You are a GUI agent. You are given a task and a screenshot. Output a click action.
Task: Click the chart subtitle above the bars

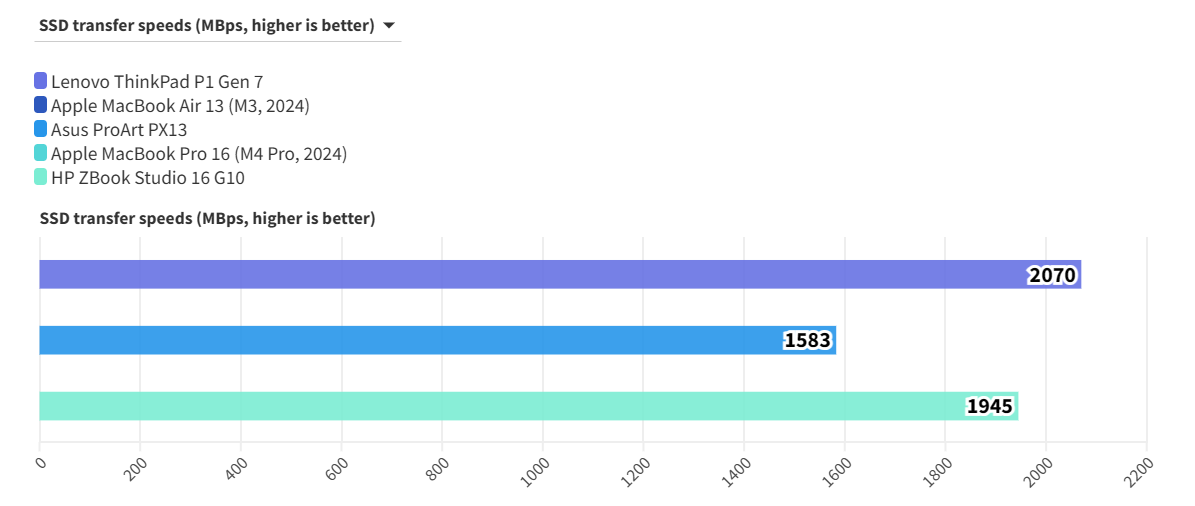coord(207,218)
